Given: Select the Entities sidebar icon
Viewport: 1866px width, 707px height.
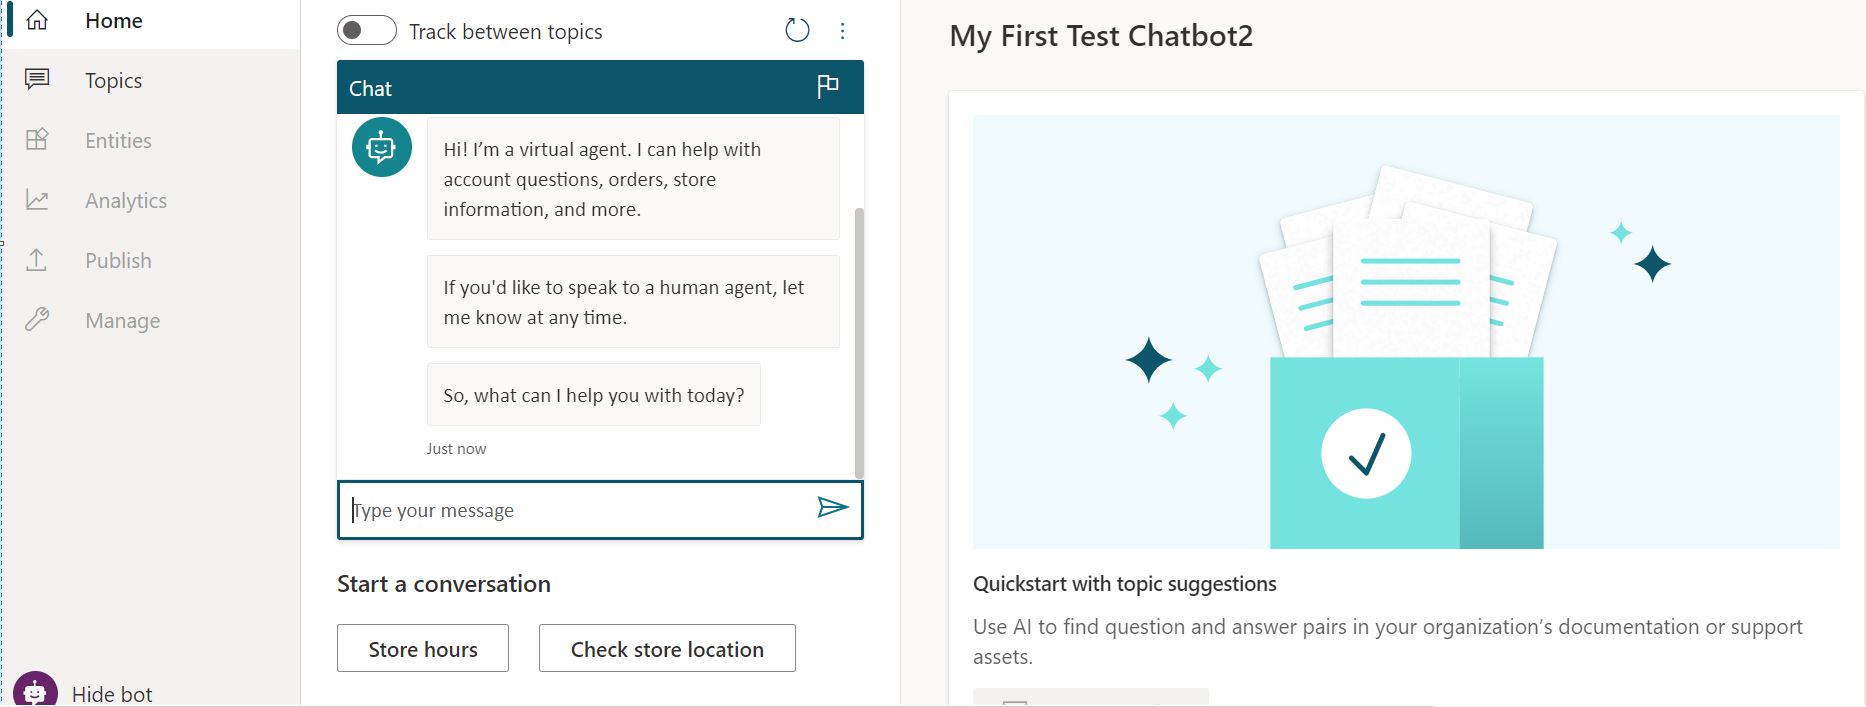Looking at the screenshot, I should click(37, 139).
